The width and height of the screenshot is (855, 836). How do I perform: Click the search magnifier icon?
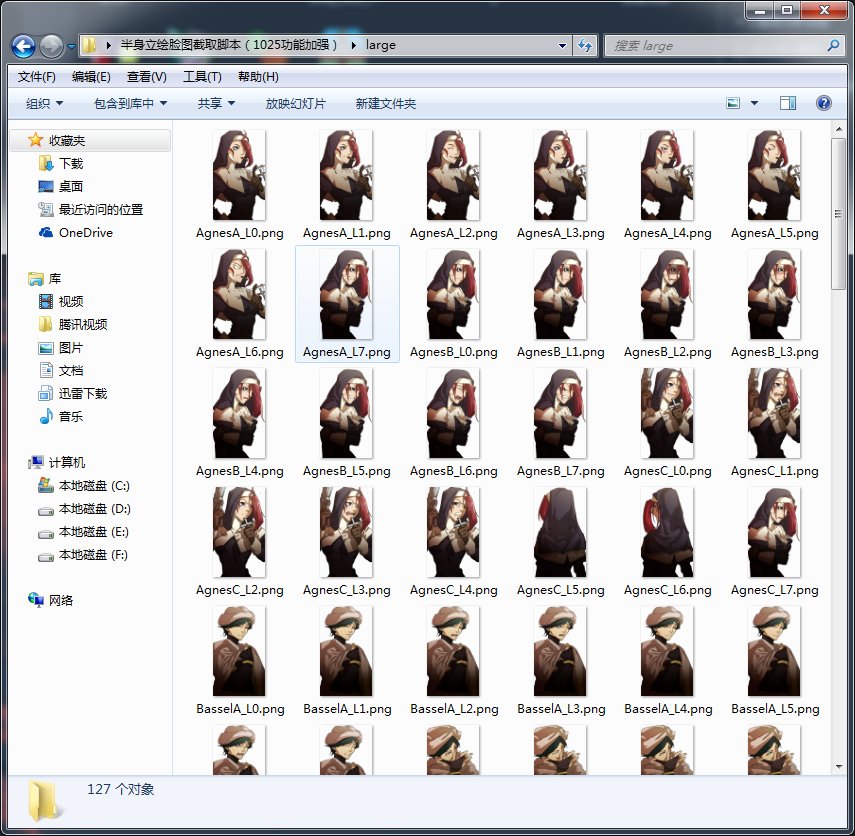pos(833,46)
